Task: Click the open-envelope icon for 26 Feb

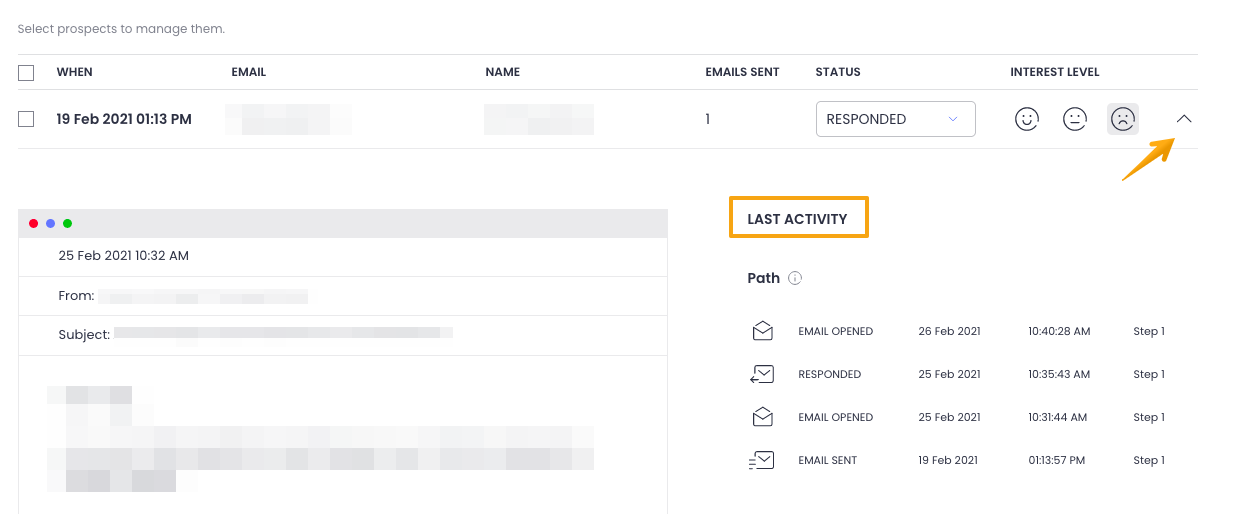Action: 762,331
